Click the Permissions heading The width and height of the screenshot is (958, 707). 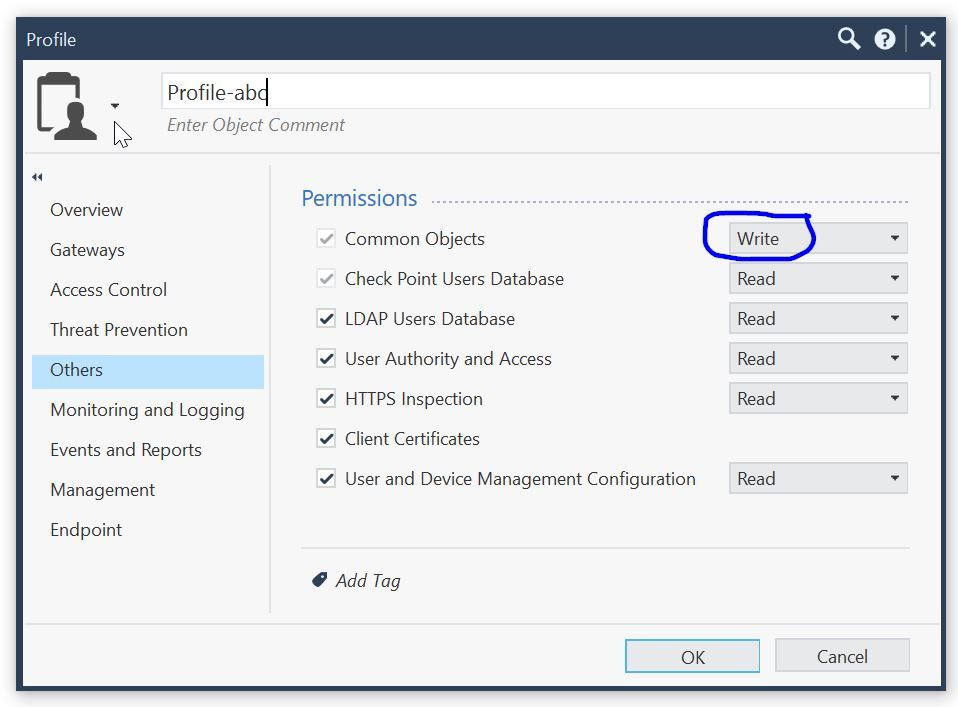(x=359, y=199)
